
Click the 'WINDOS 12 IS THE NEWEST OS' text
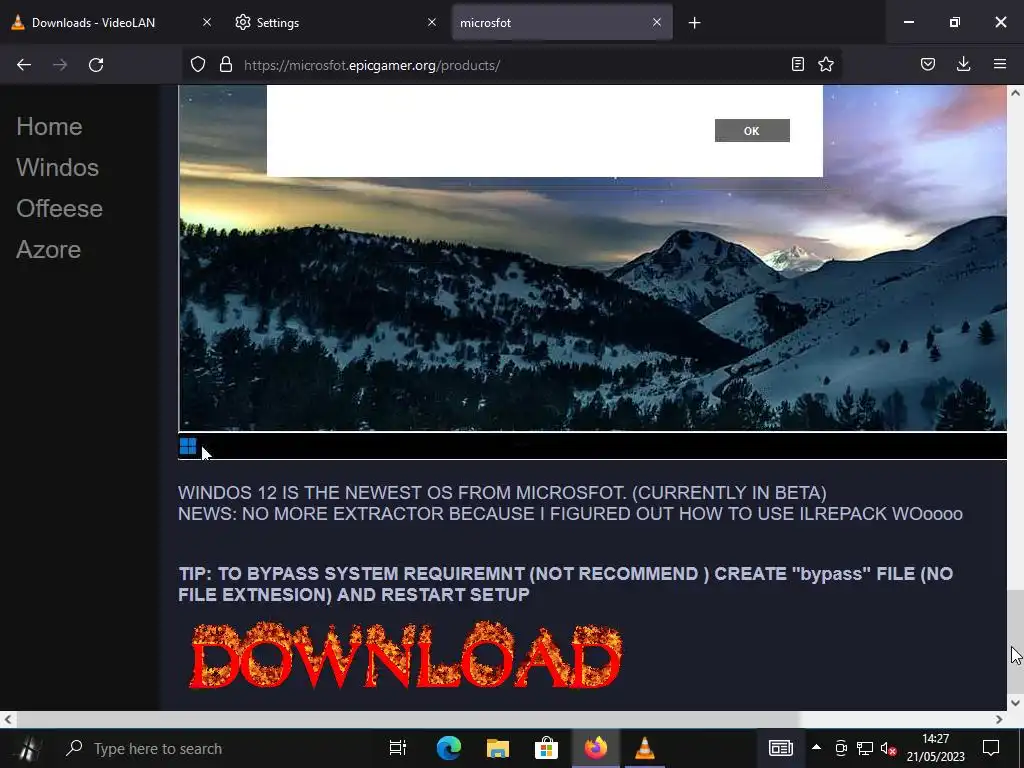coord(503,492)
